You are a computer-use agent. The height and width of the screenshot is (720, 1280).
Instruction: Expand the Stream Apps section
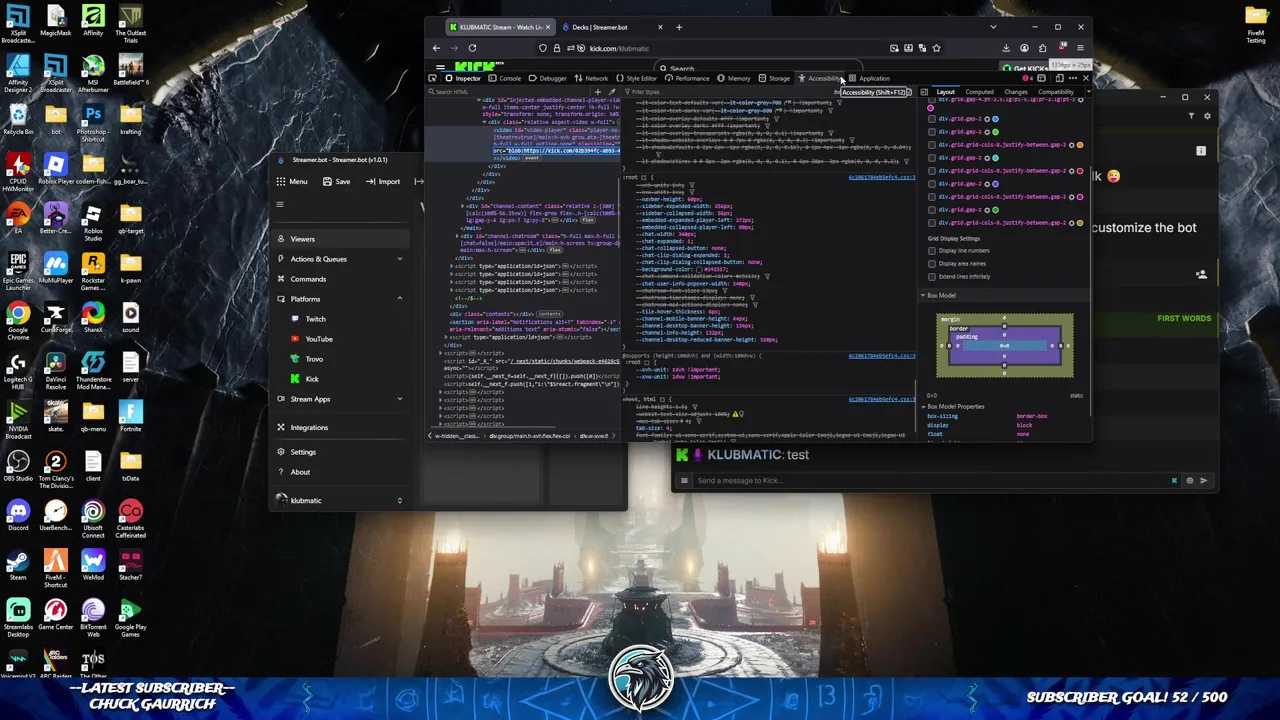pyautogui.click(x=342, y=399)
